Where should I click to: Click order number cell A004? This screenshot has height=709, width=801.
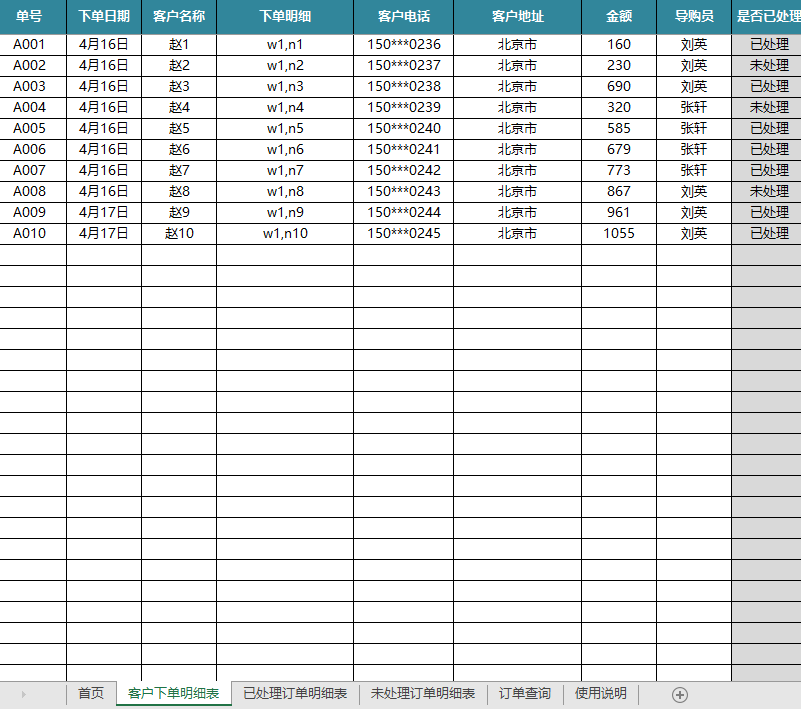point(33,108)
